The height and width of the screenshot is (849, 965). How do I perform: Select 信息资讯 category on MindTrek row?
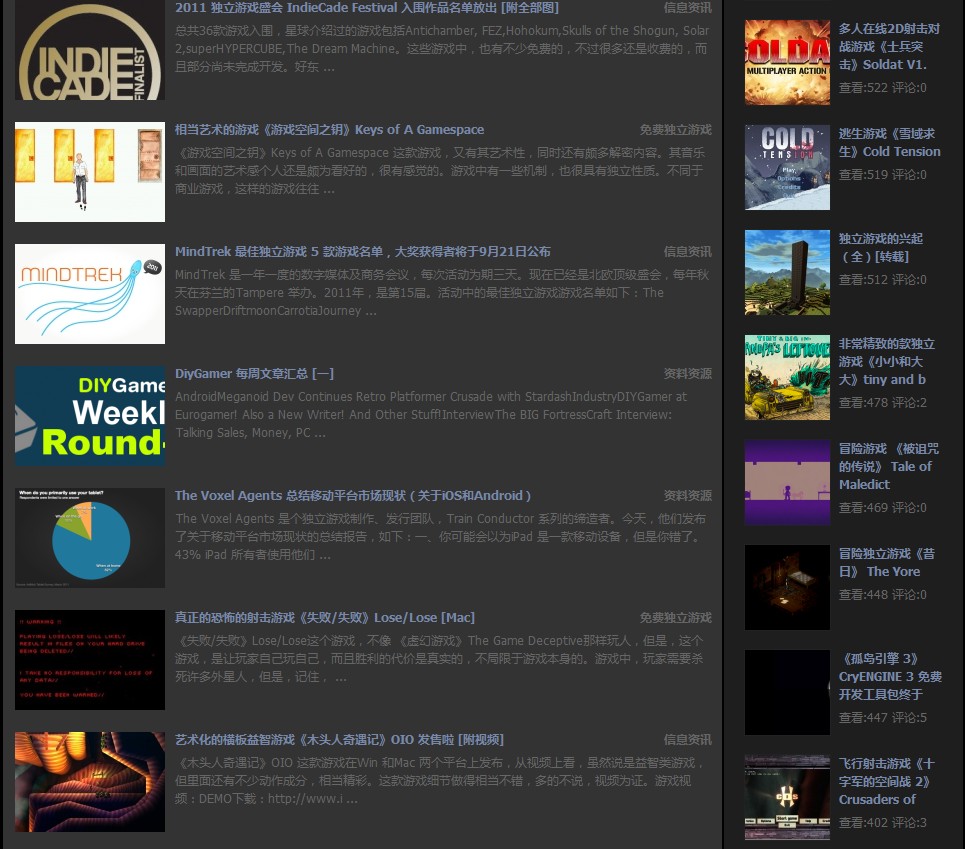[x=687, y=252]
